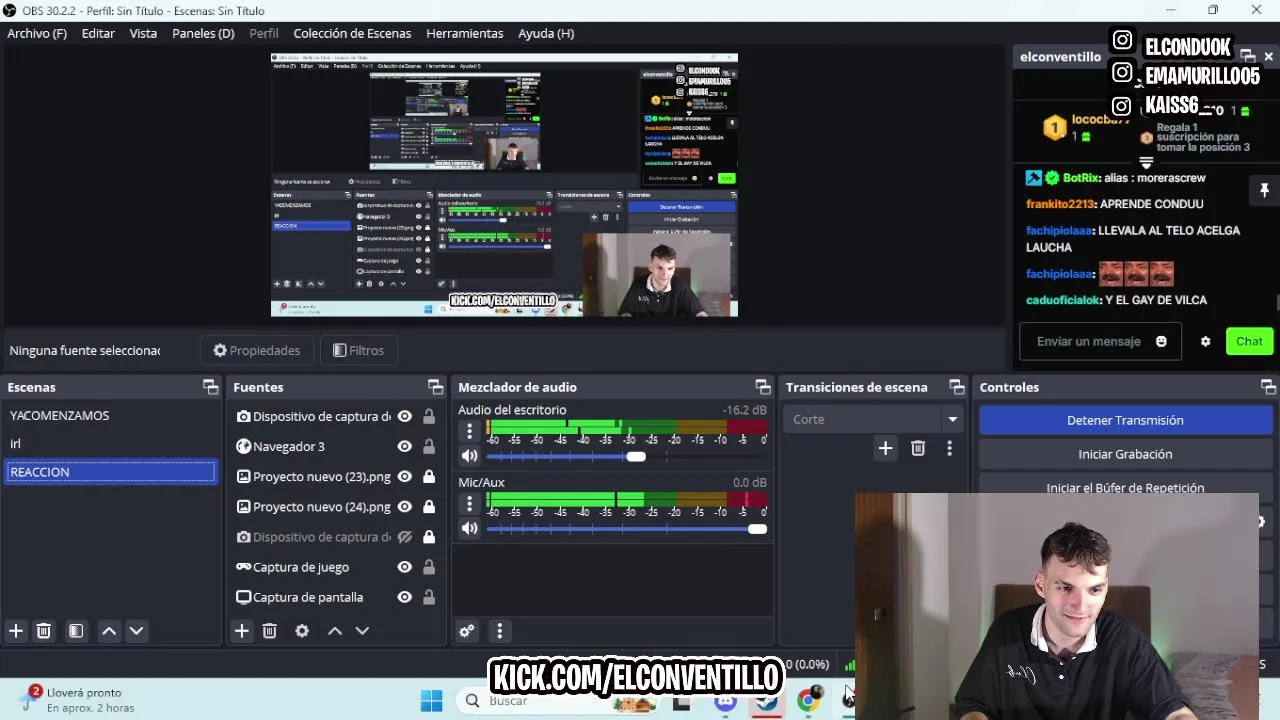Select the REACCION scene

point(110,472)
